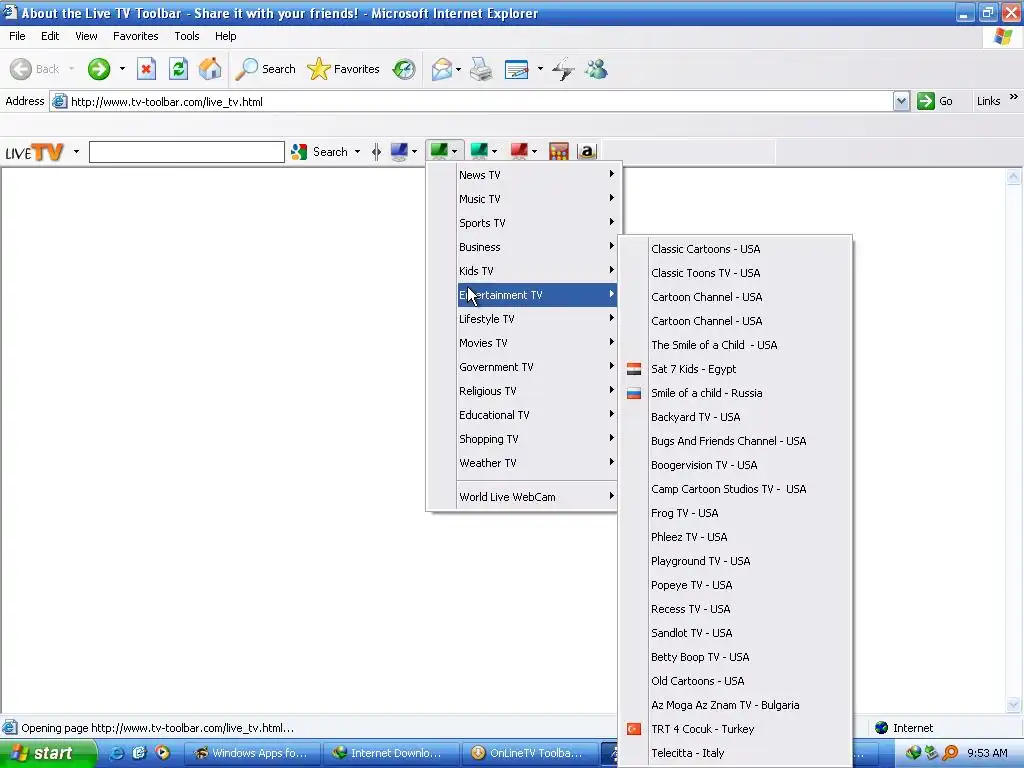
Task: Expand the Music TV submenu
Action: (537, 199)
